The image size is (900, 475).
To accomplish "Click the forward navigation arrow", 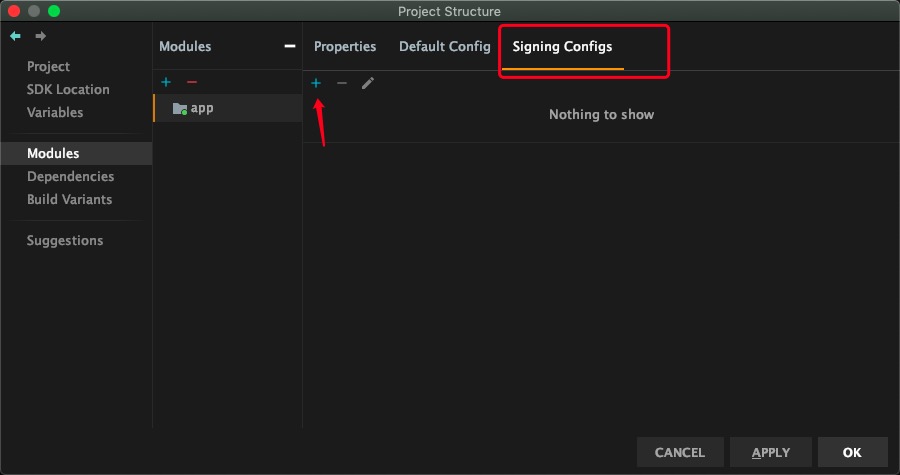I will coord(40,36).
